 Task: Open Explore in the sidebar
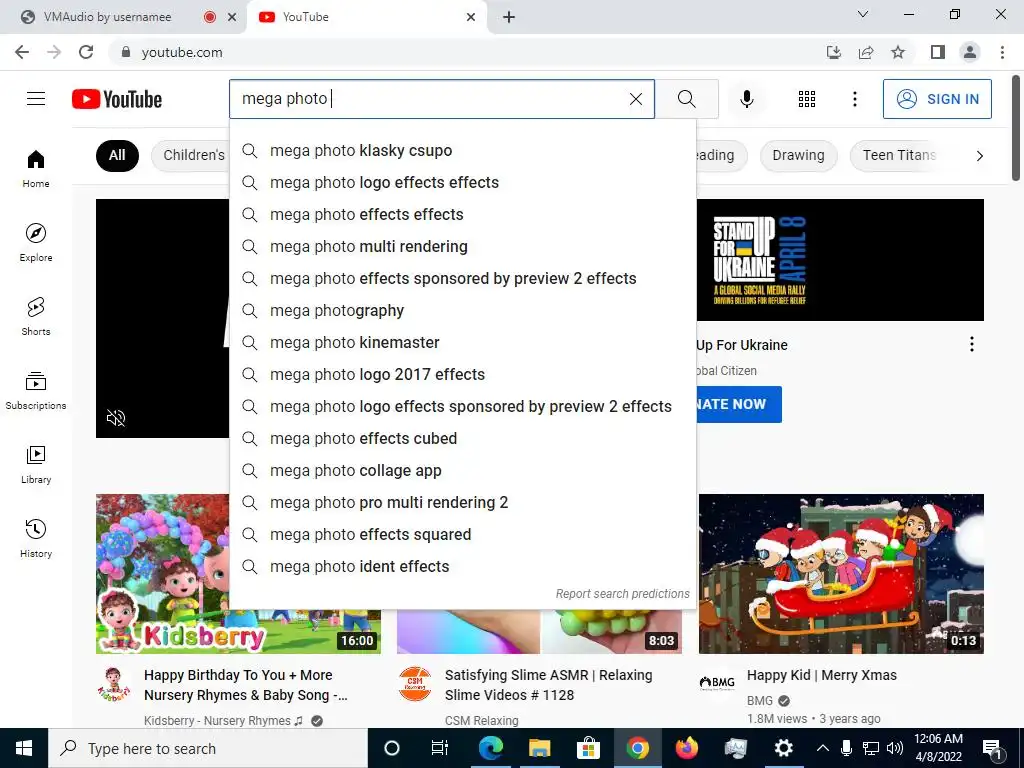36,242
